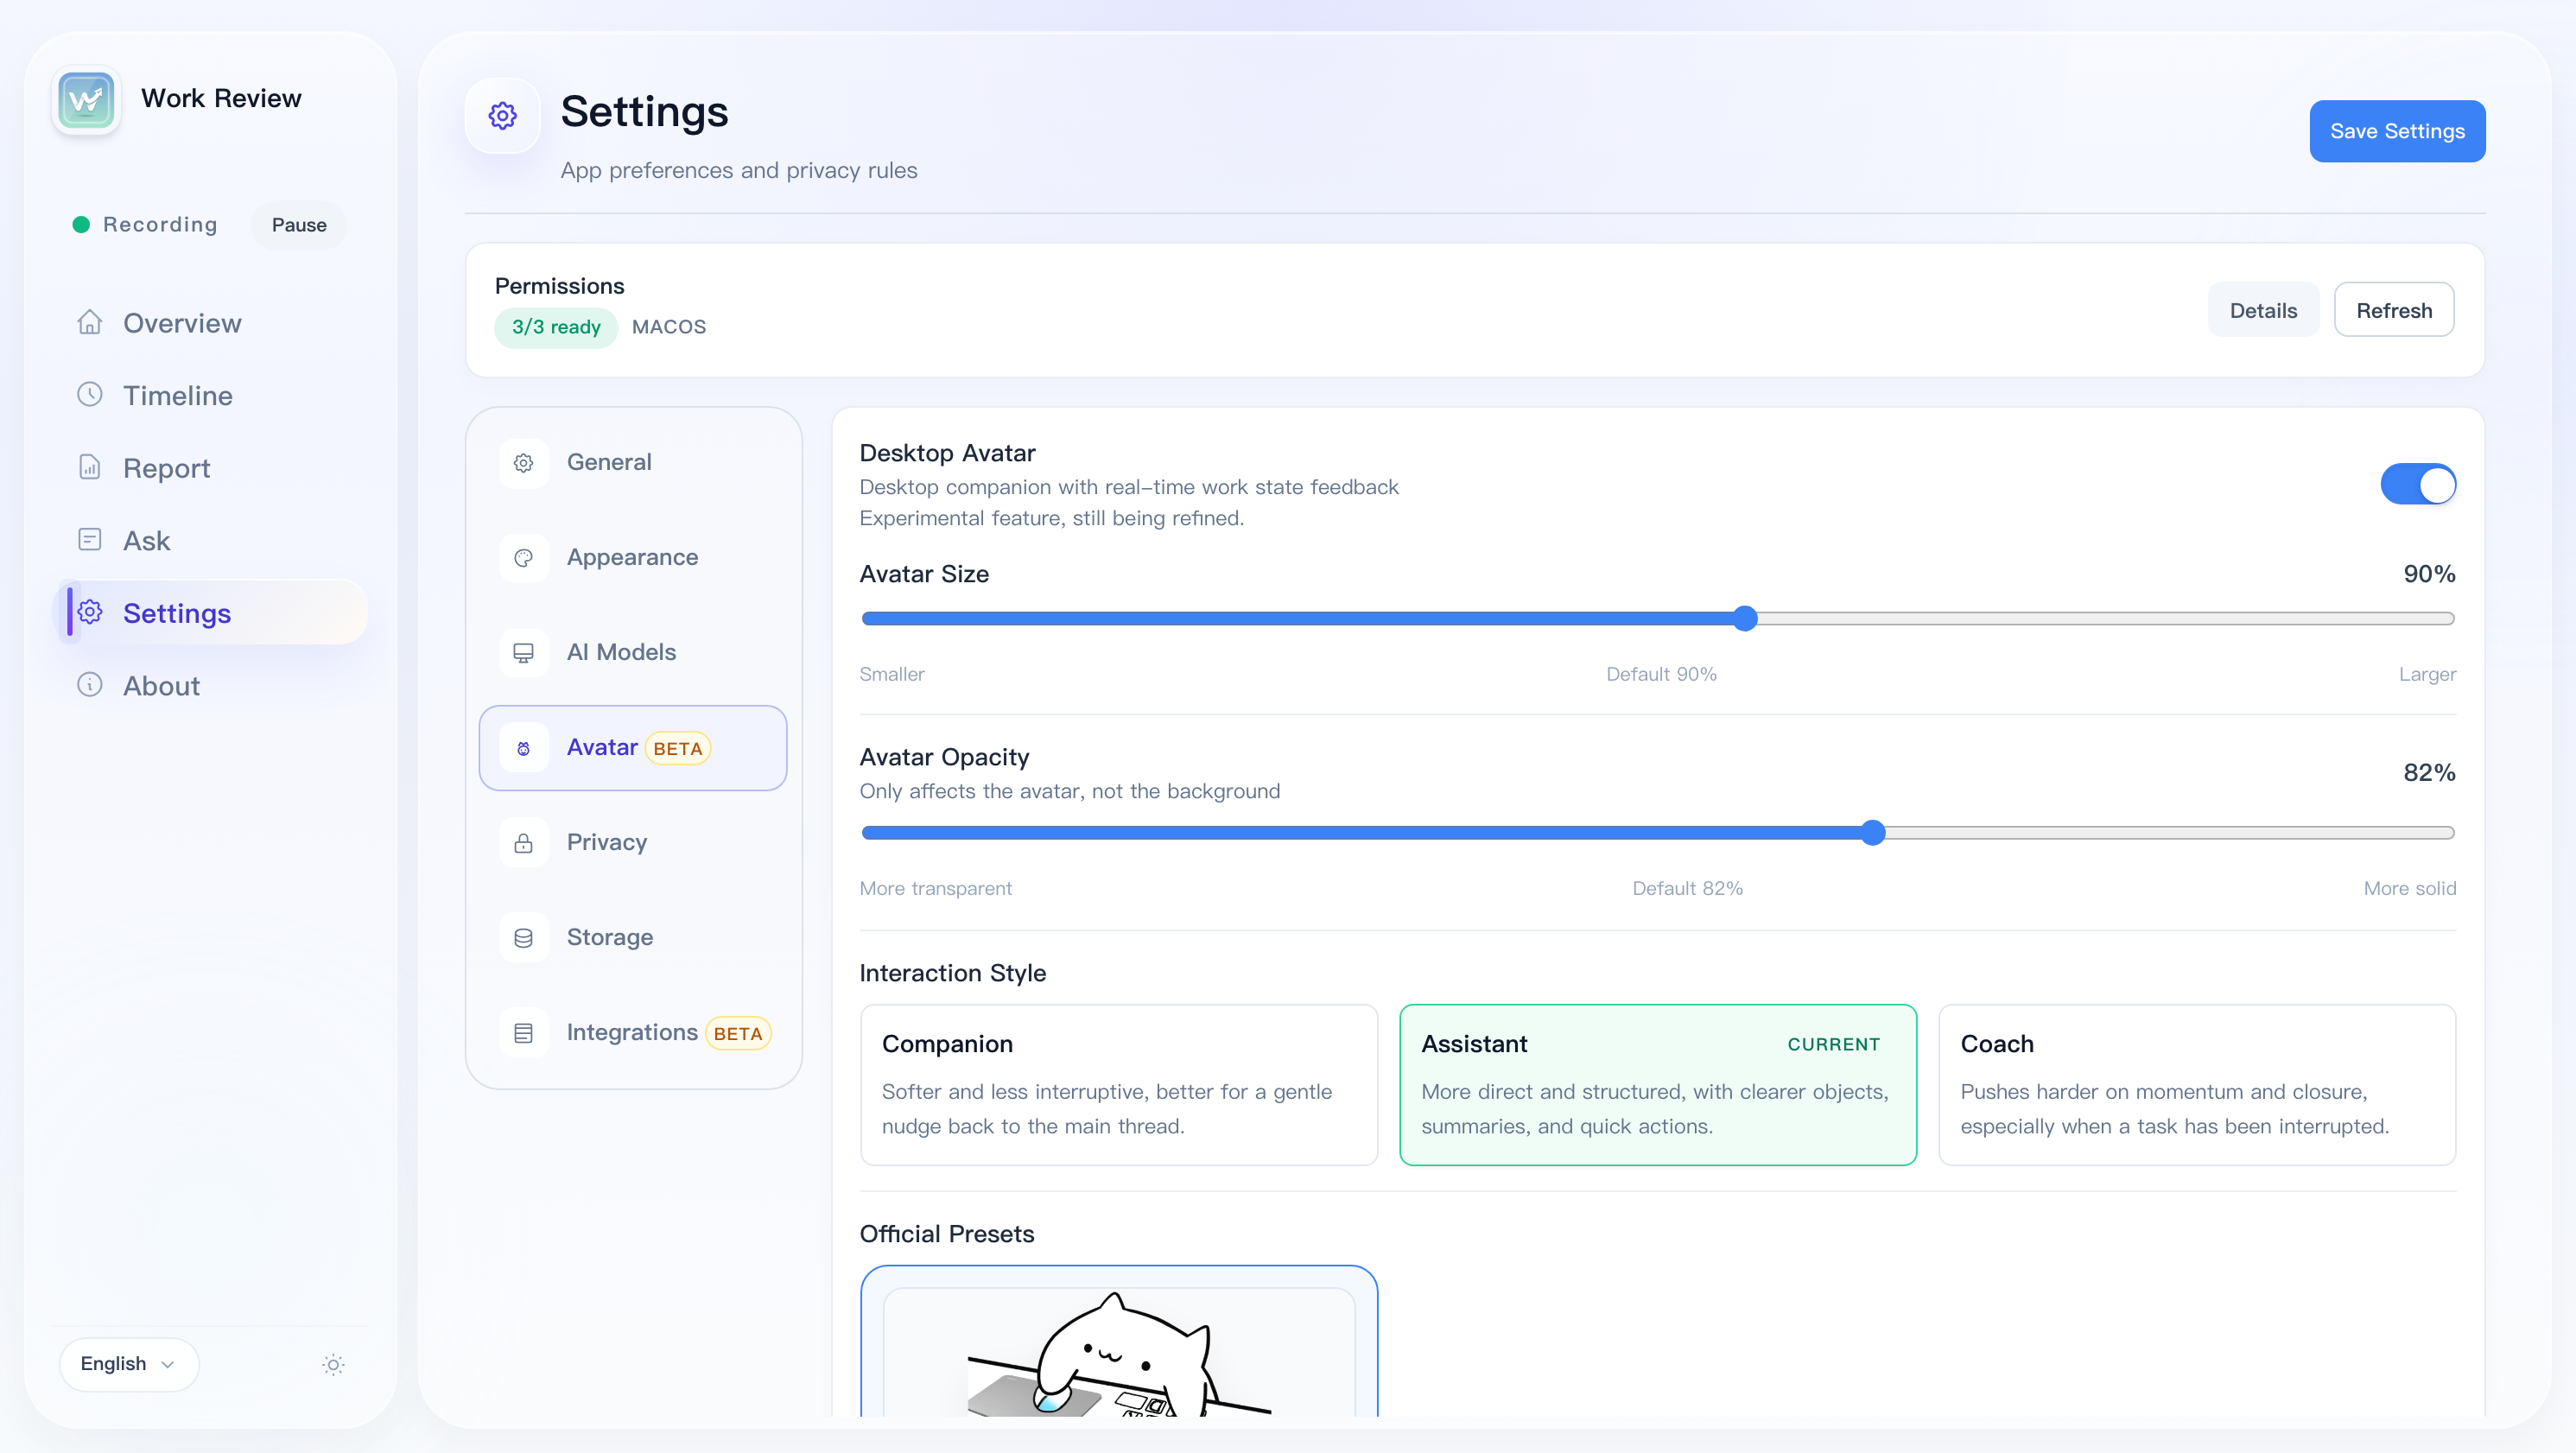Click the Storage database icon
This screenshot has height=1453, width=2576.
tap(524, 938)
